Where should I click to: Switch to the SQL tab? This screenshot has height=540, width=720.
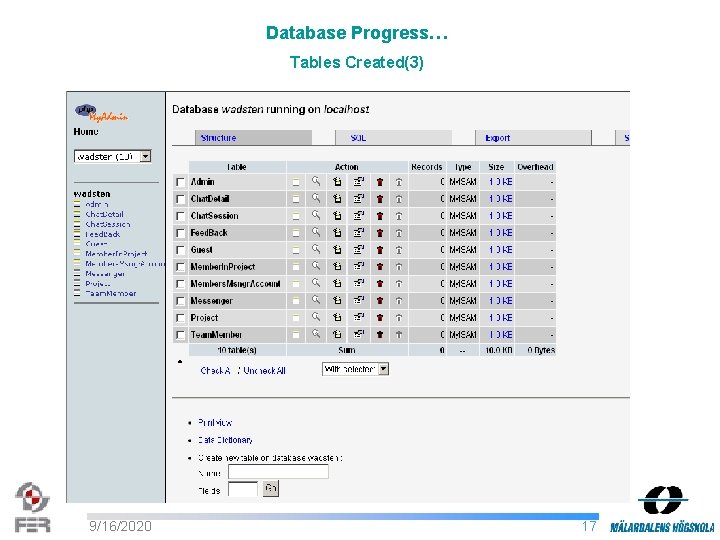394,138
